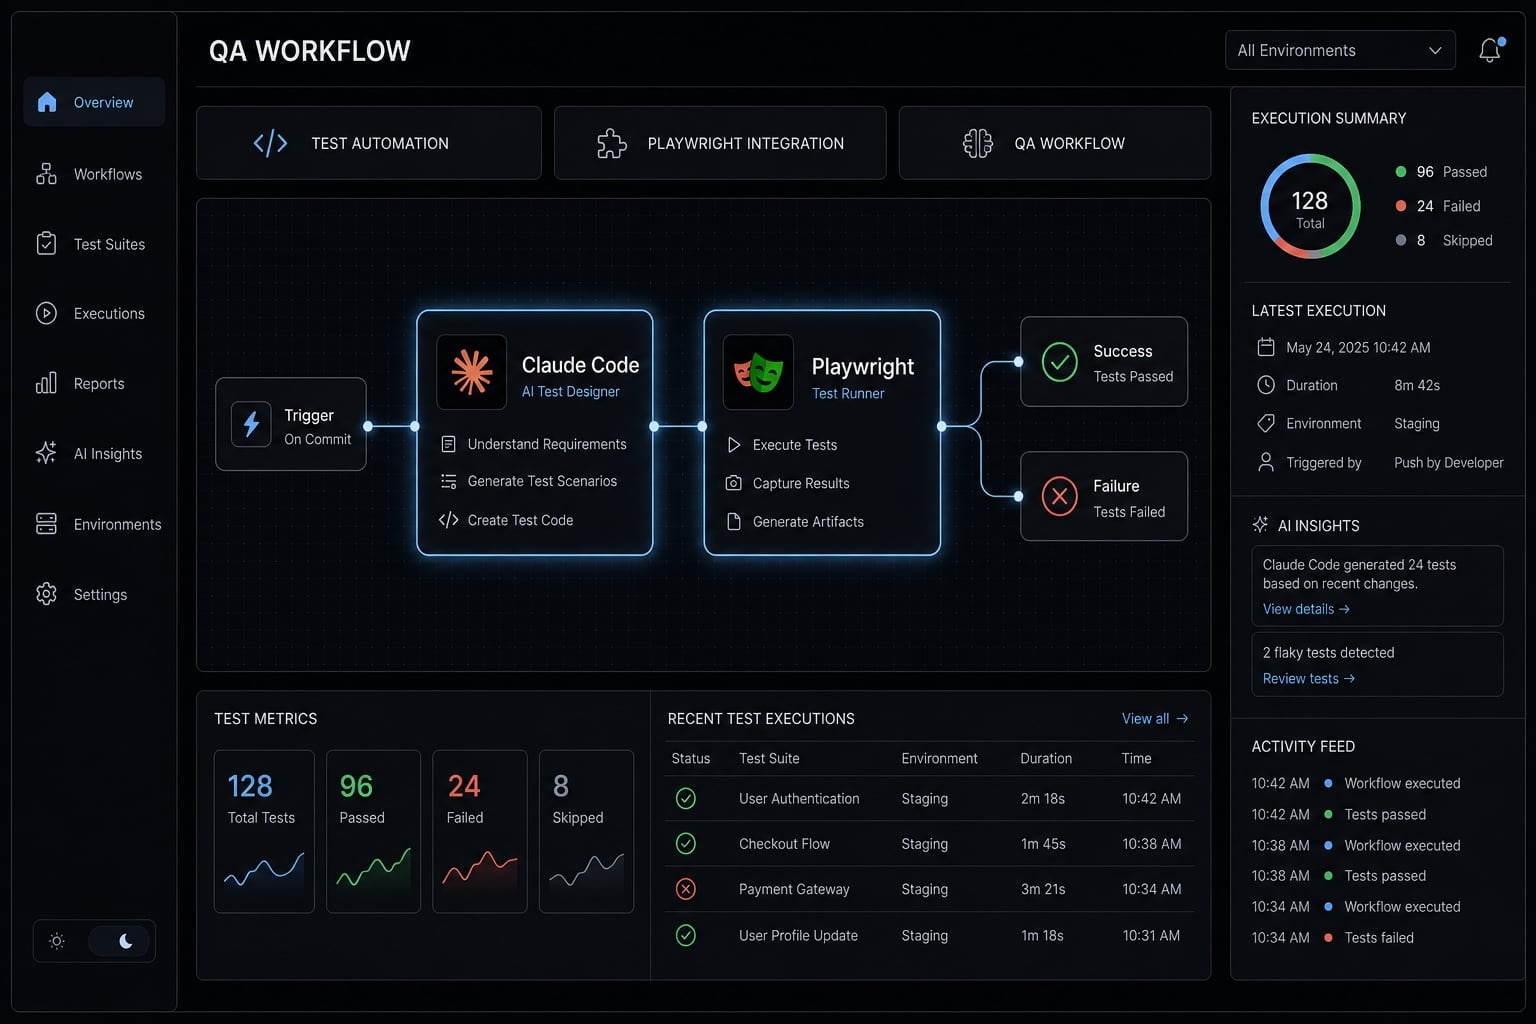Open the Test Automation tab
This screenshot has height=1024, width=1536.
(x=369, y=143)
